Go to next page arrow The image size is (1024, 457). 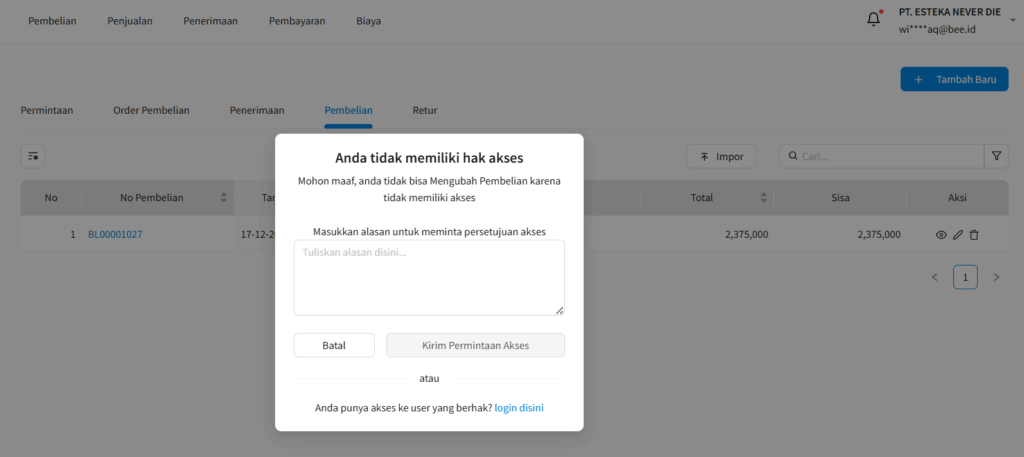point(997,277)
